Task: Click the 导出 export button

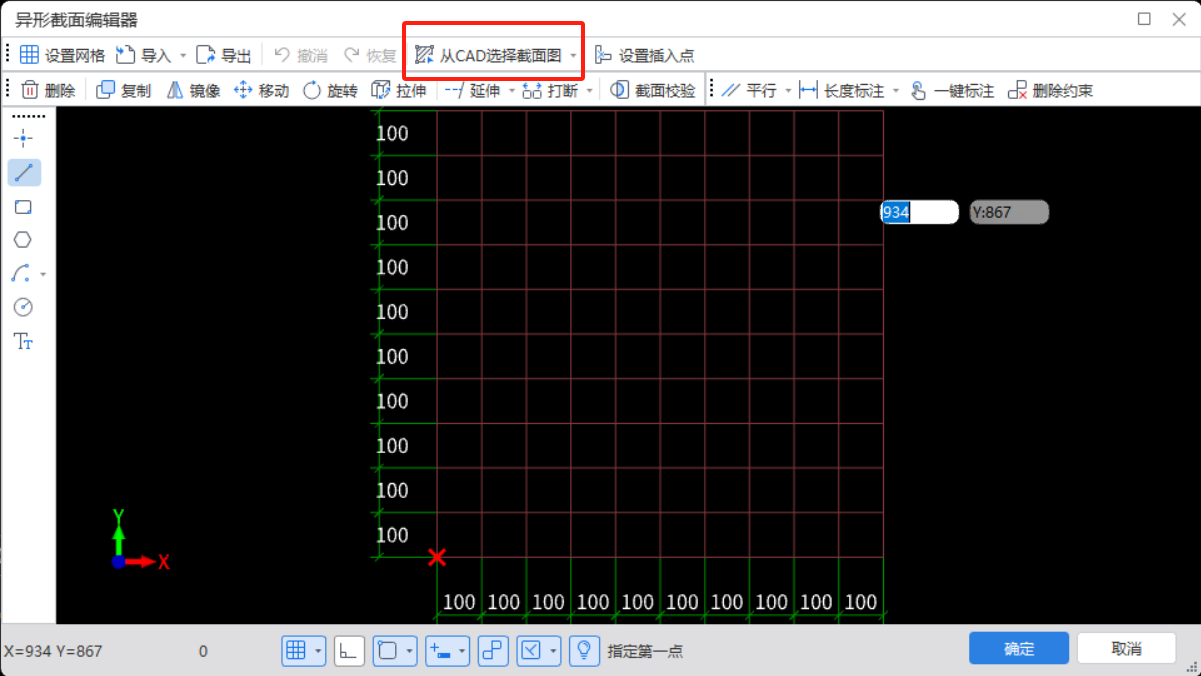Action: click(x=224, y=55)
